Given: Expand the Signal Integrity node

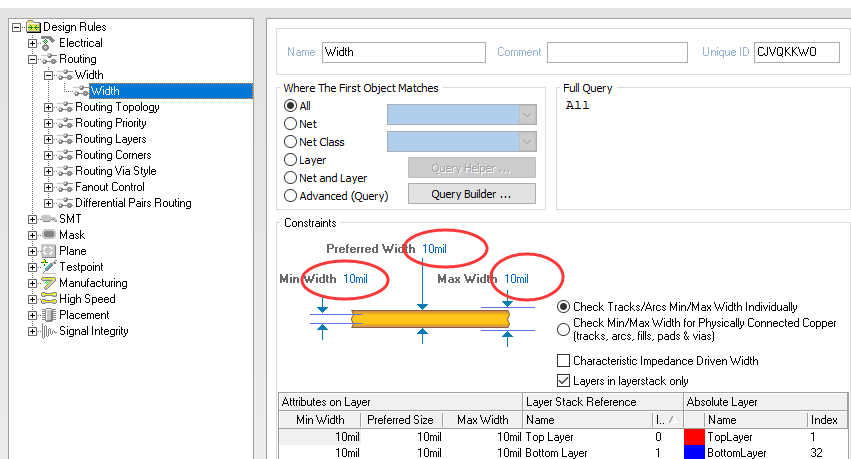Looking at the screenshot, I should point(33,331).
